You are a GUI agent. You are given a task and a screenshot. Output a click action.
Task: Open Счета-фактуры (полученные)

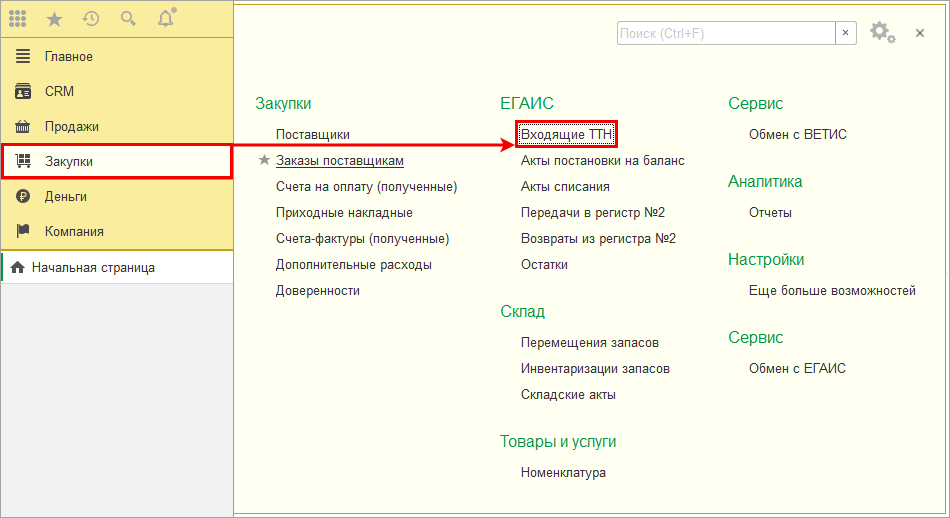pos(362,239)
